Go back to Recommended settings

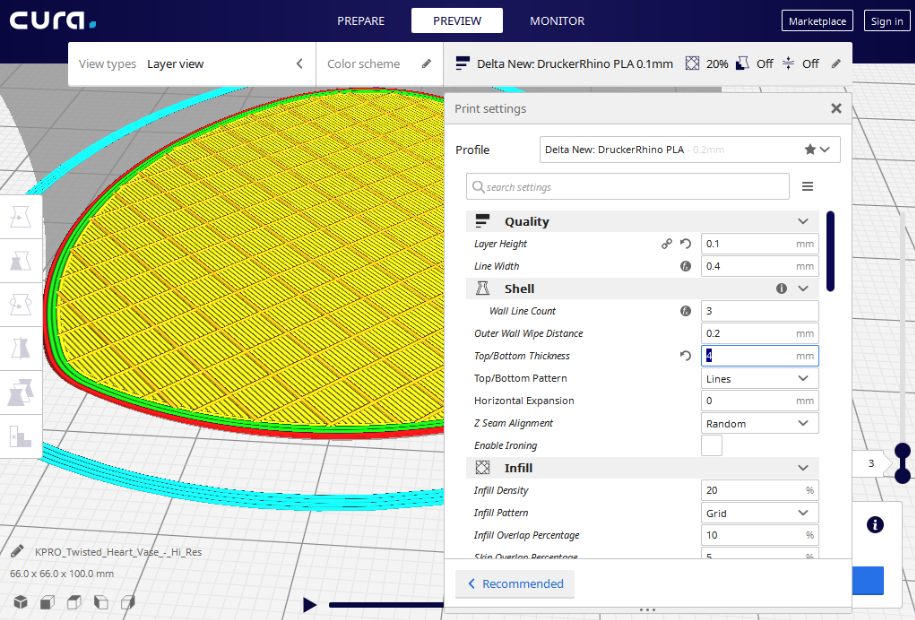click(x=515, y=584)
